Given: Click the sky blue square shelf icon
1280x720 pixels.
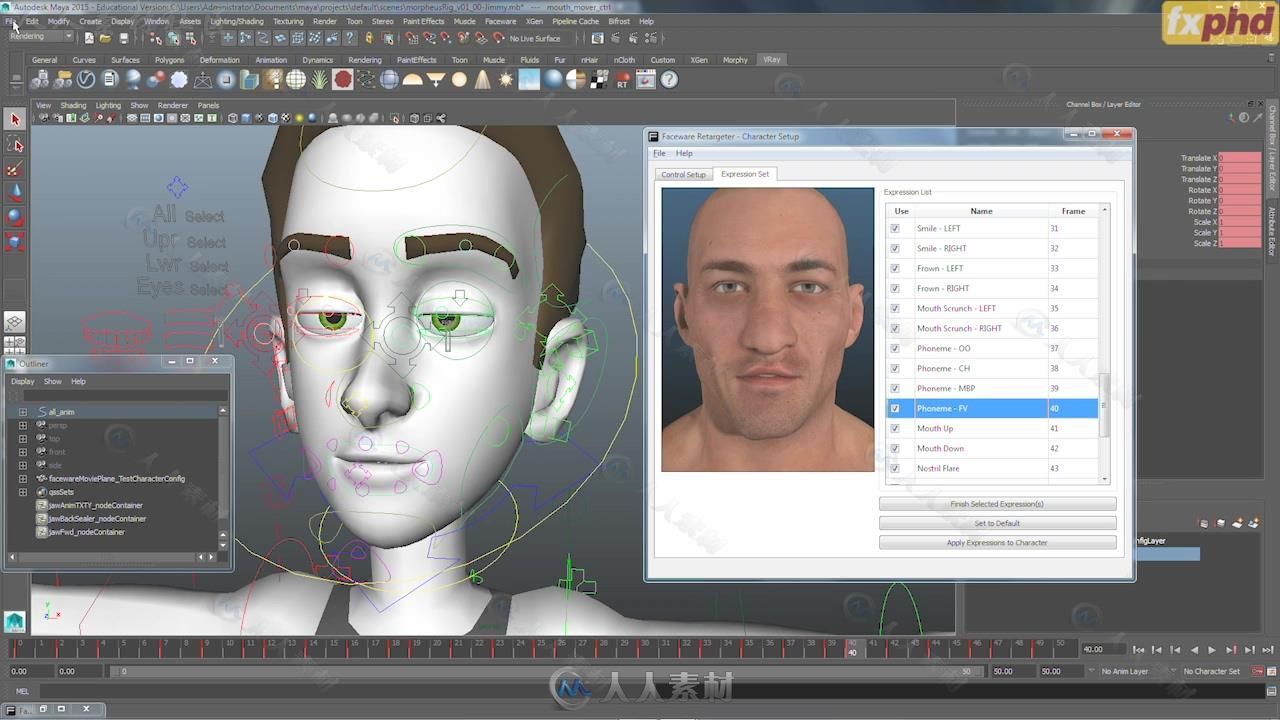Looking at the screenshot, I should (529, 79).
